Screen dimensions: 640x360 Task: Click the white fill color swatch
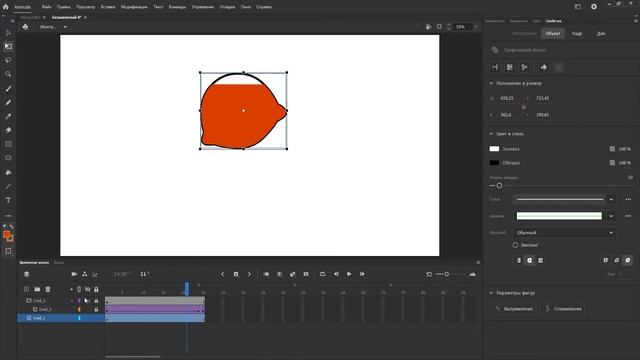(494, 149)
